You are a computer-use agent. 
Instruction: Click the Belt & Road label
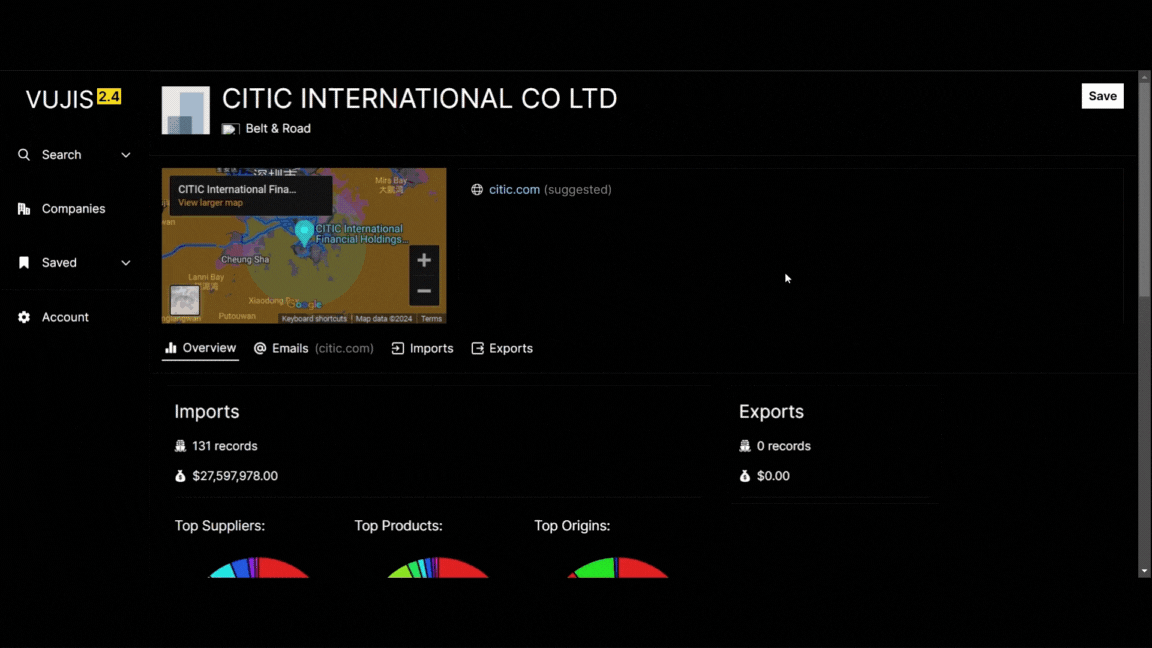coord(278,129)
